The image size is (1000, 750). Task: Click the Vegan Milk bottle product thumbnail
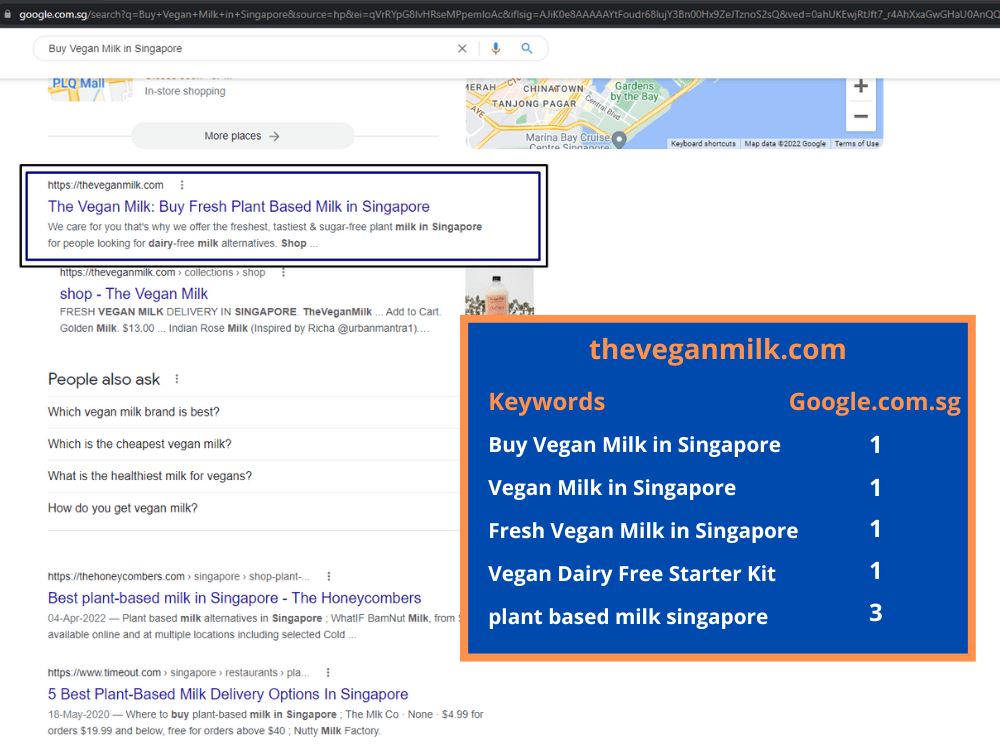tap(499, 292)
